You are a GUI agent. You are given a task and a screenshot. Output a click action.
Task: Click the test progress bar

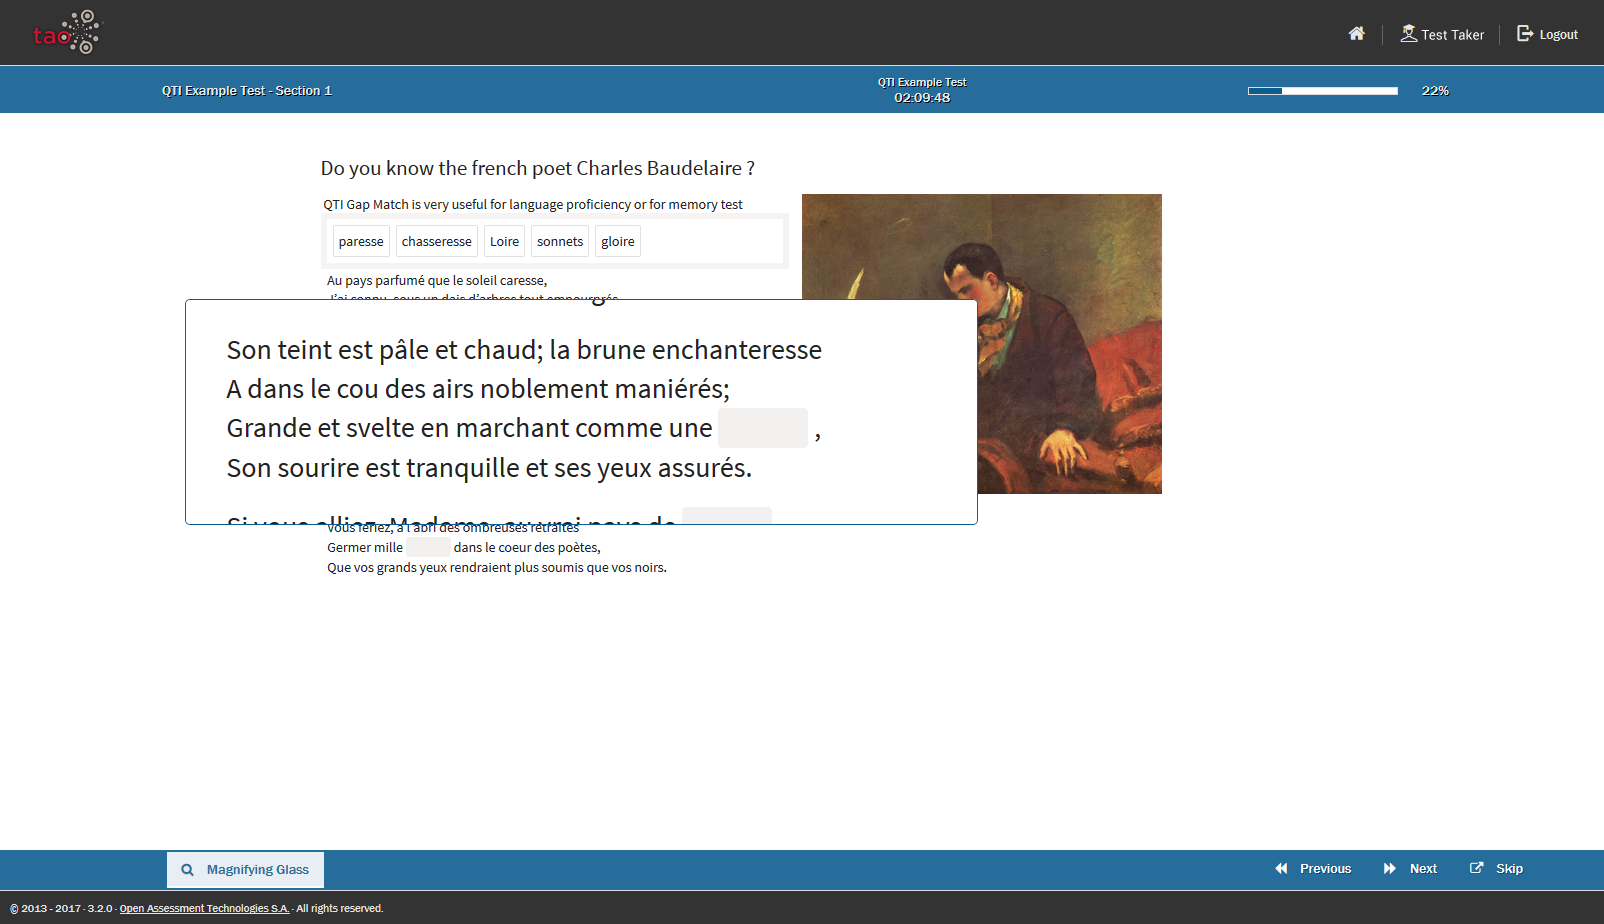tap(1323, 91)
